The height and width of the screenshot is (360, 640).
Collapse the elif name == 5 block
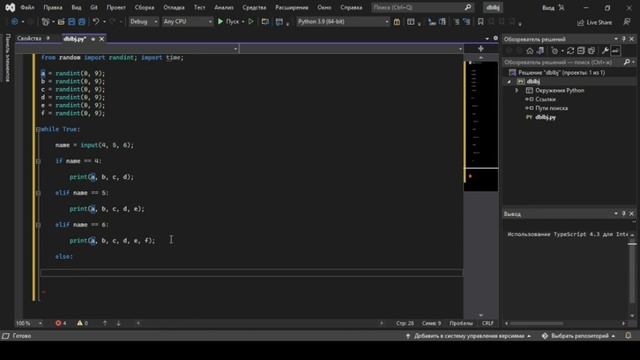[x=38, y=193]
